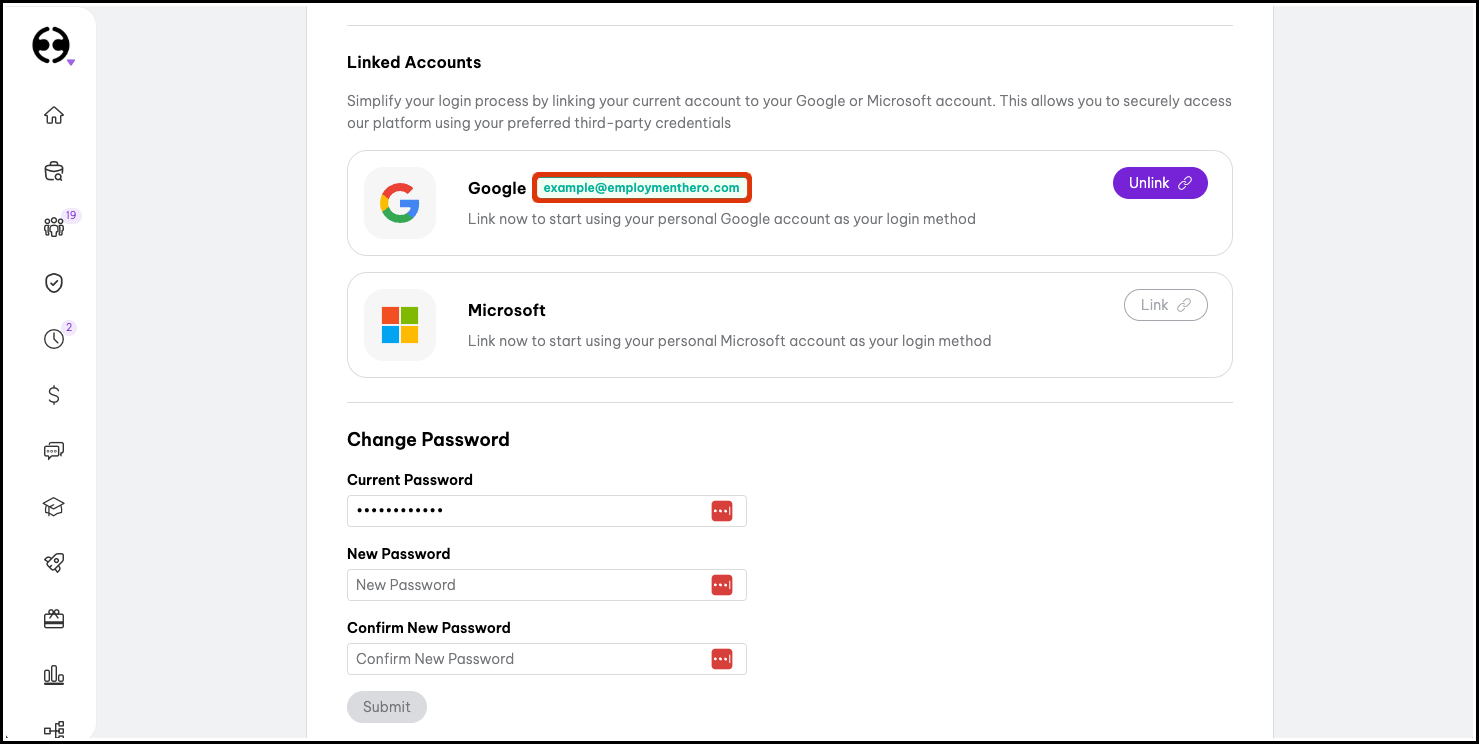Click the Link button for Microsoft

[1165, 305]
